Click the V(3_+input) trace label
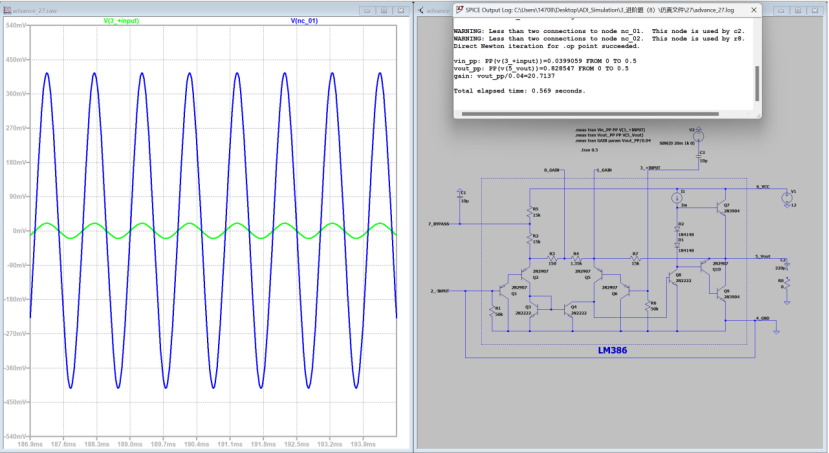 [x=122, y=20]
